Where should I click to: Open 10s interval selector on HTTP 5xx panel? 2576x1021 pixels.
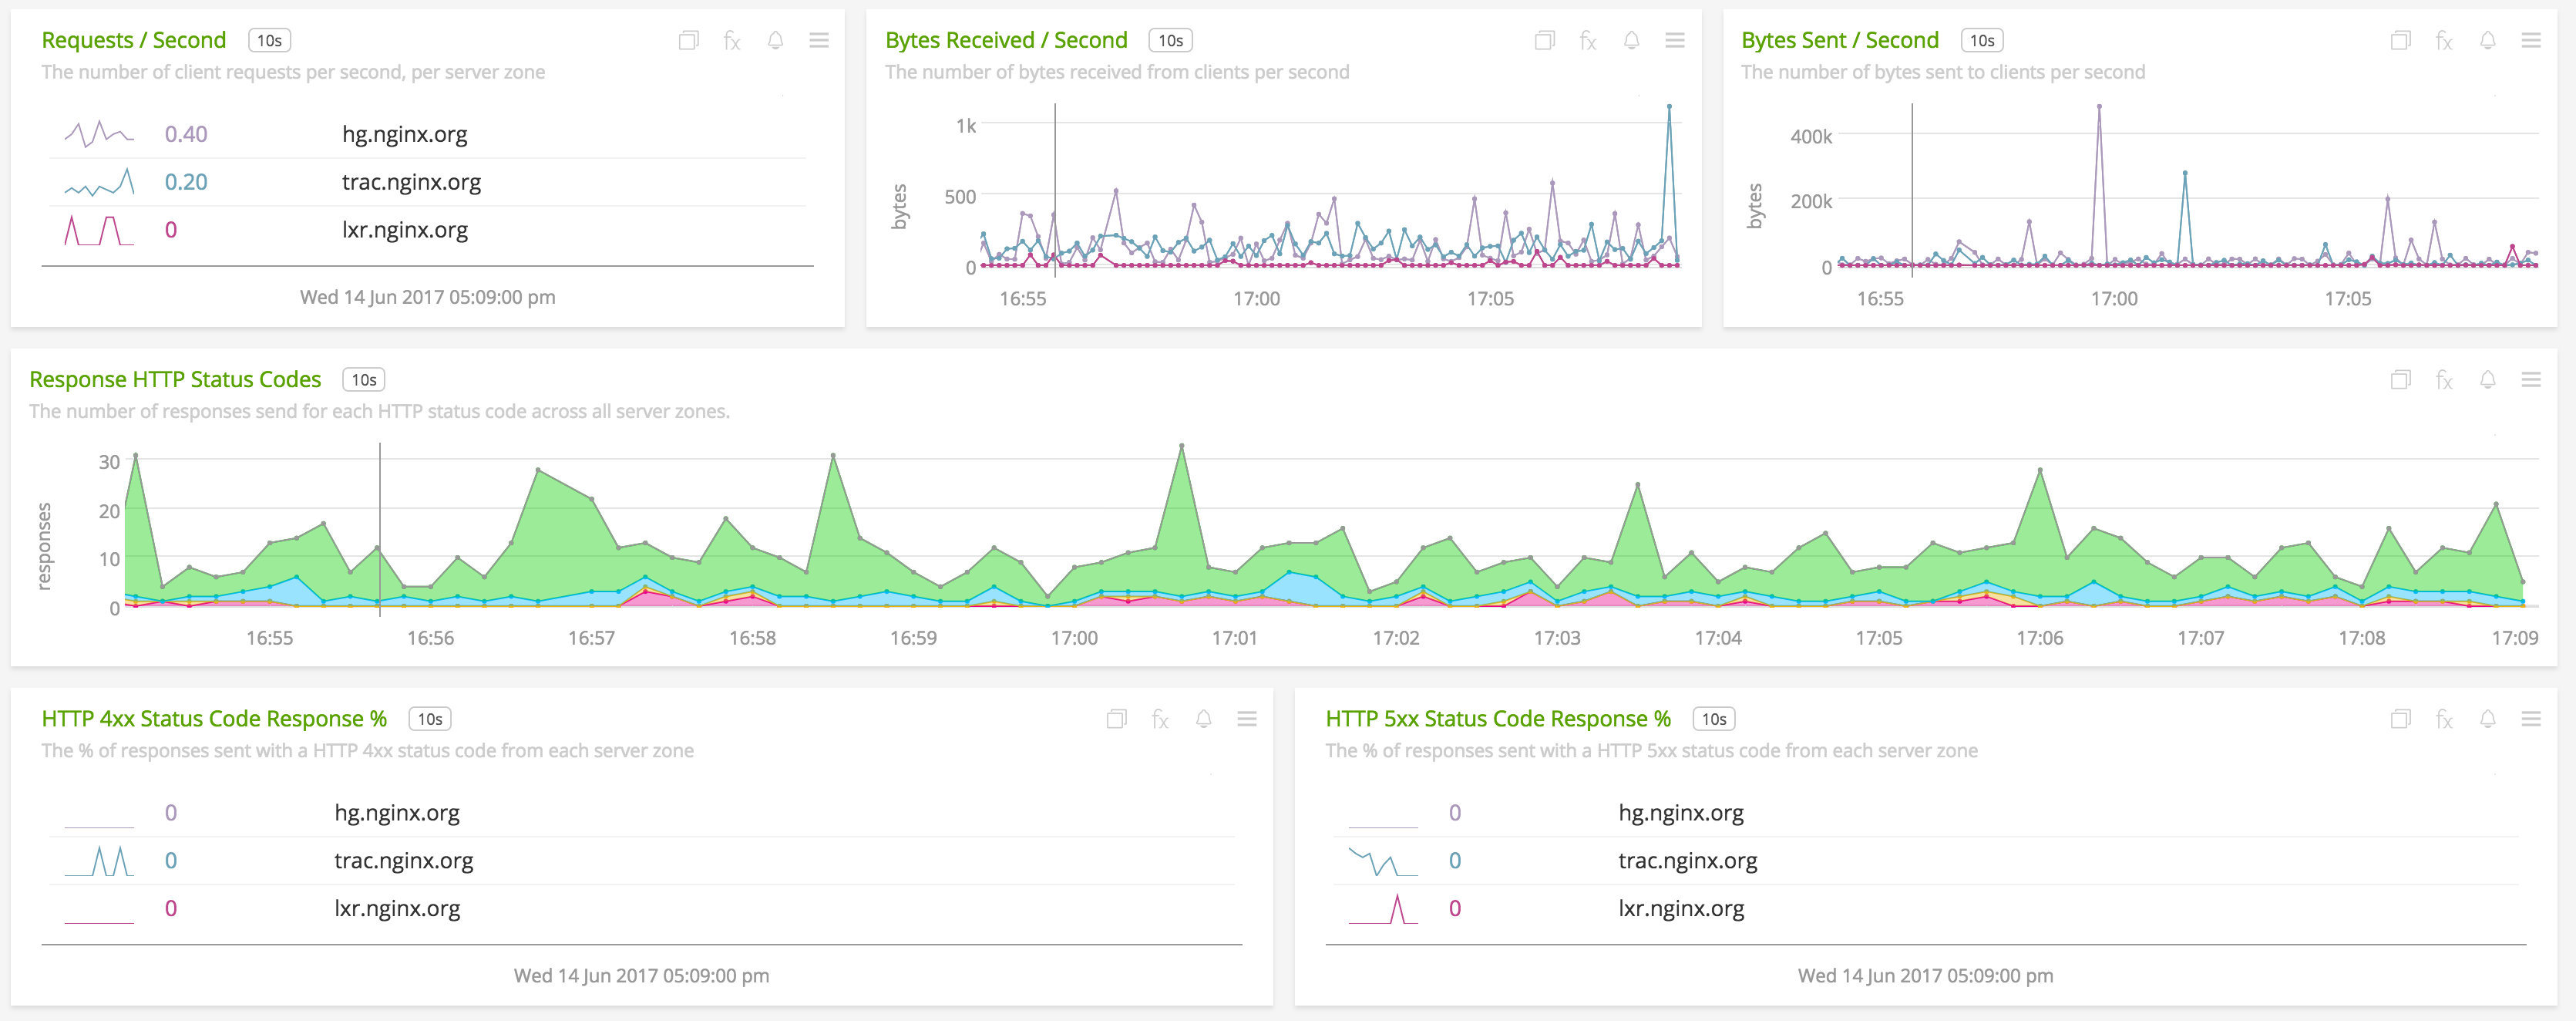1713,718
